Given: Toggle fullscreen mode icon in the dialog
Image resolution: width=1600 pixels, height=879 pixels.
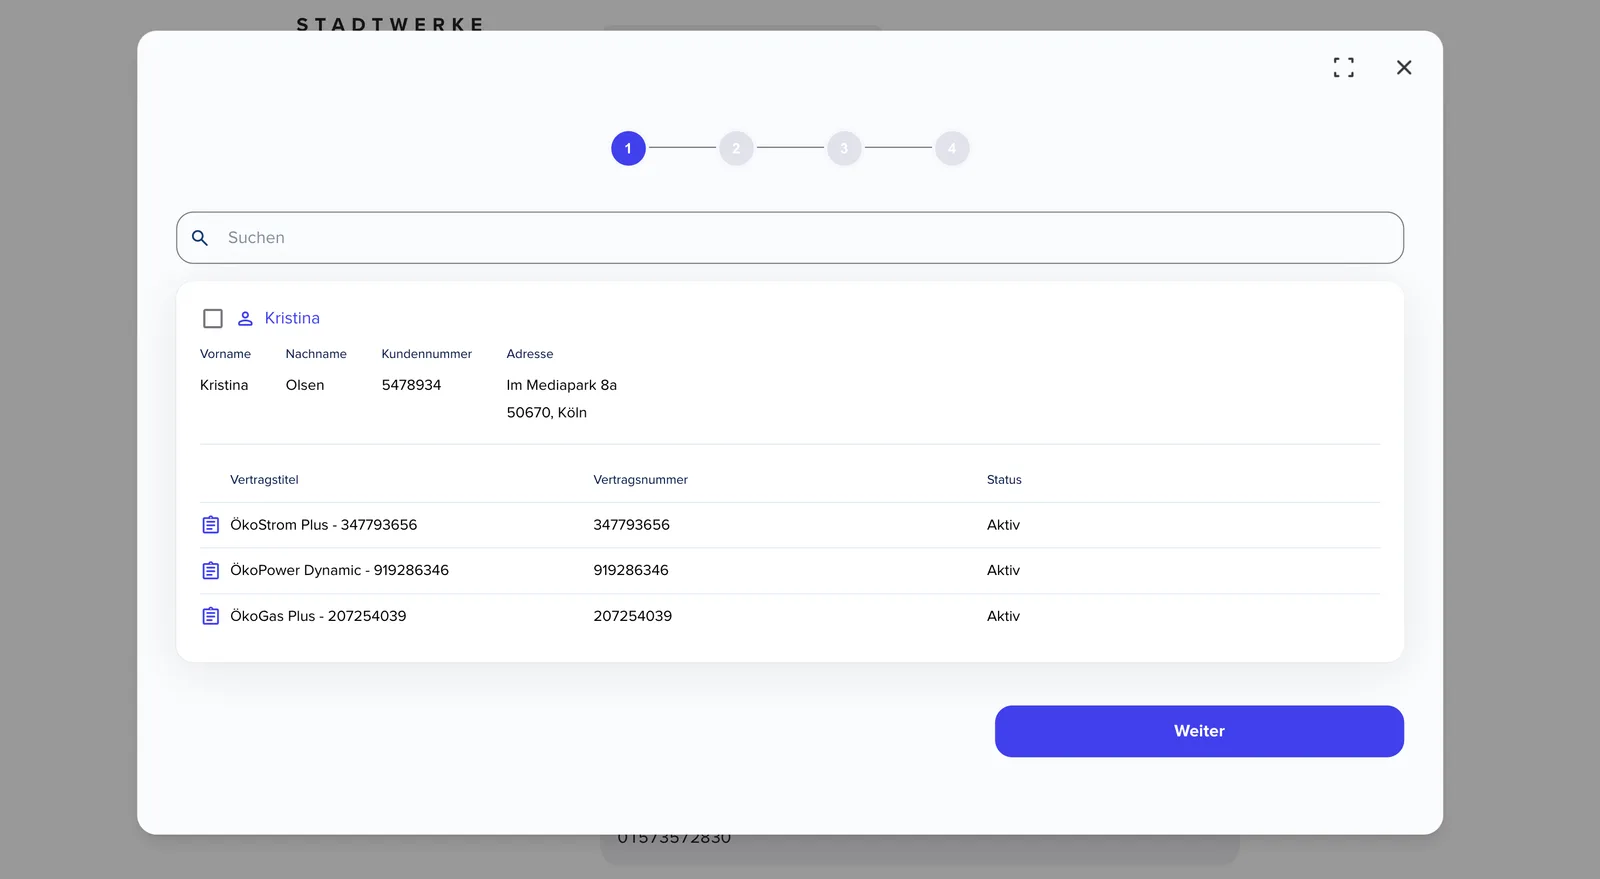Looking at the screenshot, I should [1344, 67].
